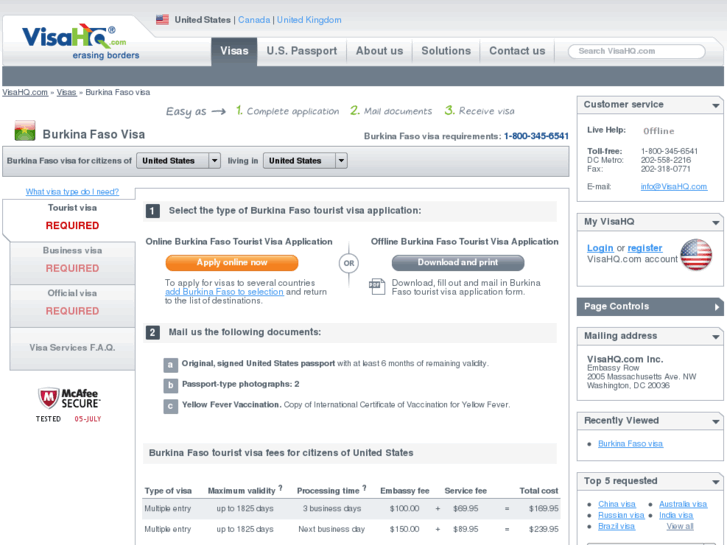
Task: Click '3 business days' processing time
Action: click(x=332, y=509)
